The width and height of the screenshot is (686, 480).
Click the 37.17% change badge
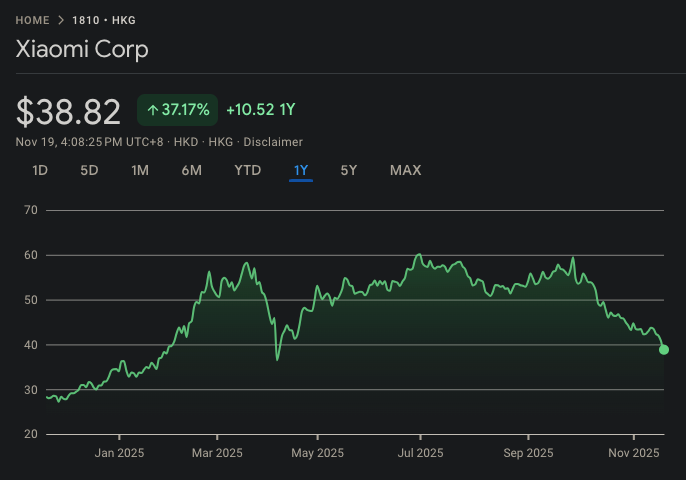[177, 110]
